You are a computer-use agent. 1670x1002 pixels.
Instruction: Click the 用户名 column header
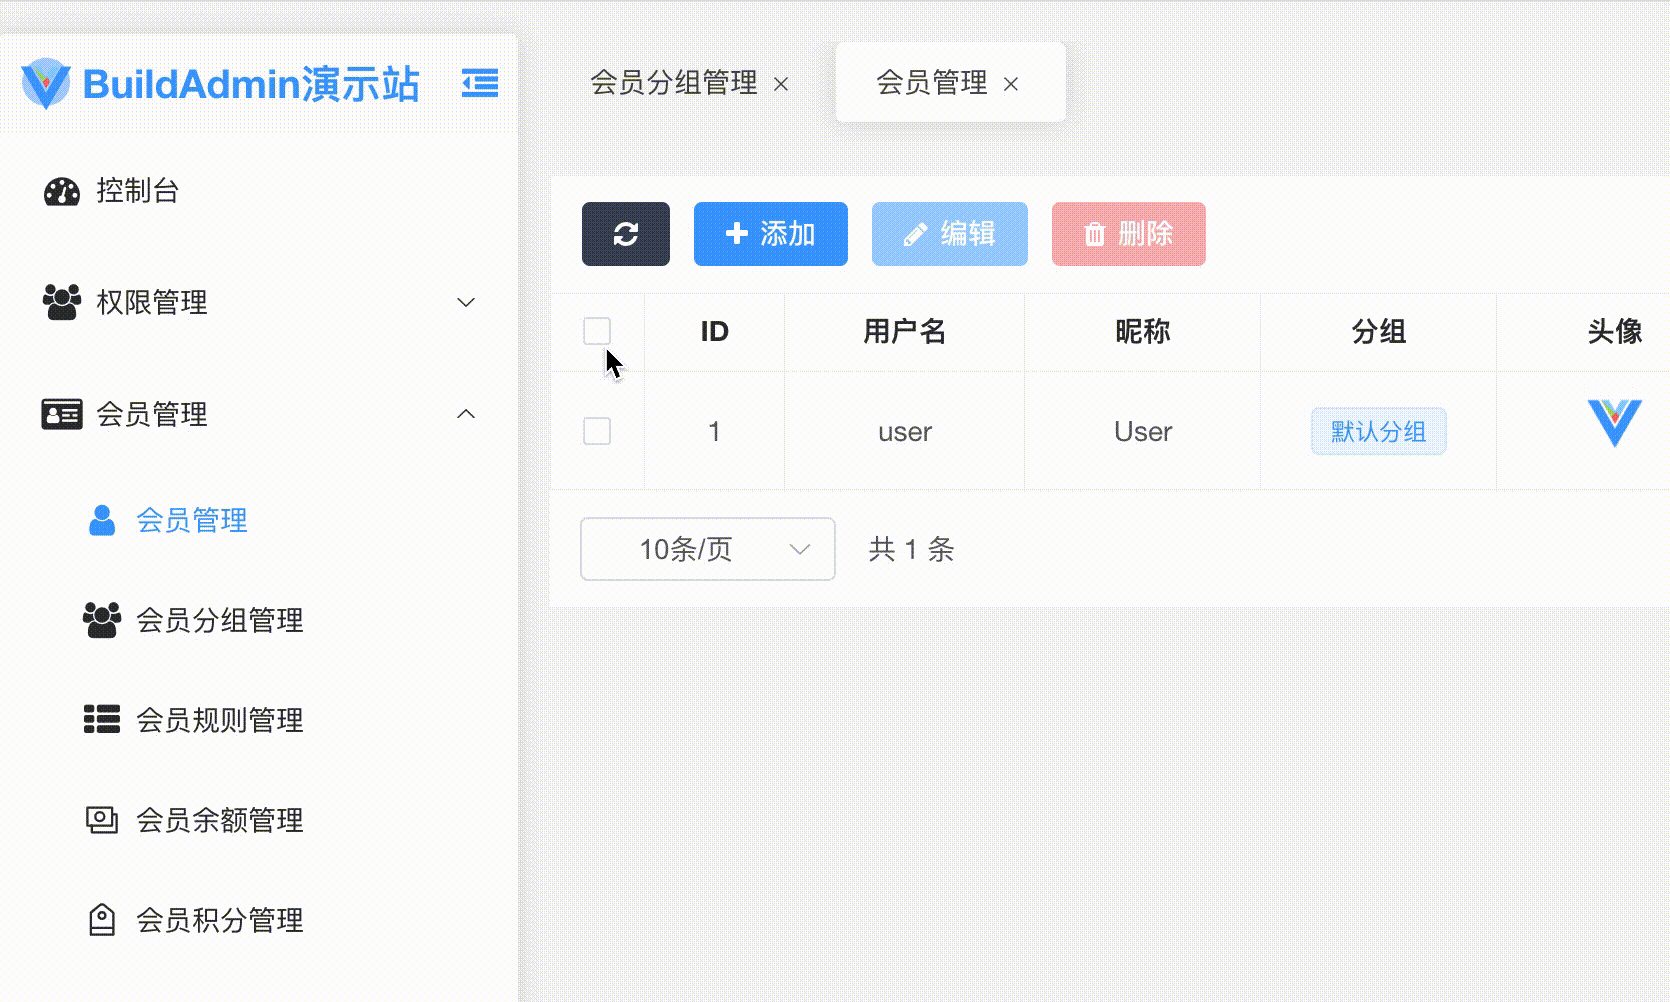[905, 331]
